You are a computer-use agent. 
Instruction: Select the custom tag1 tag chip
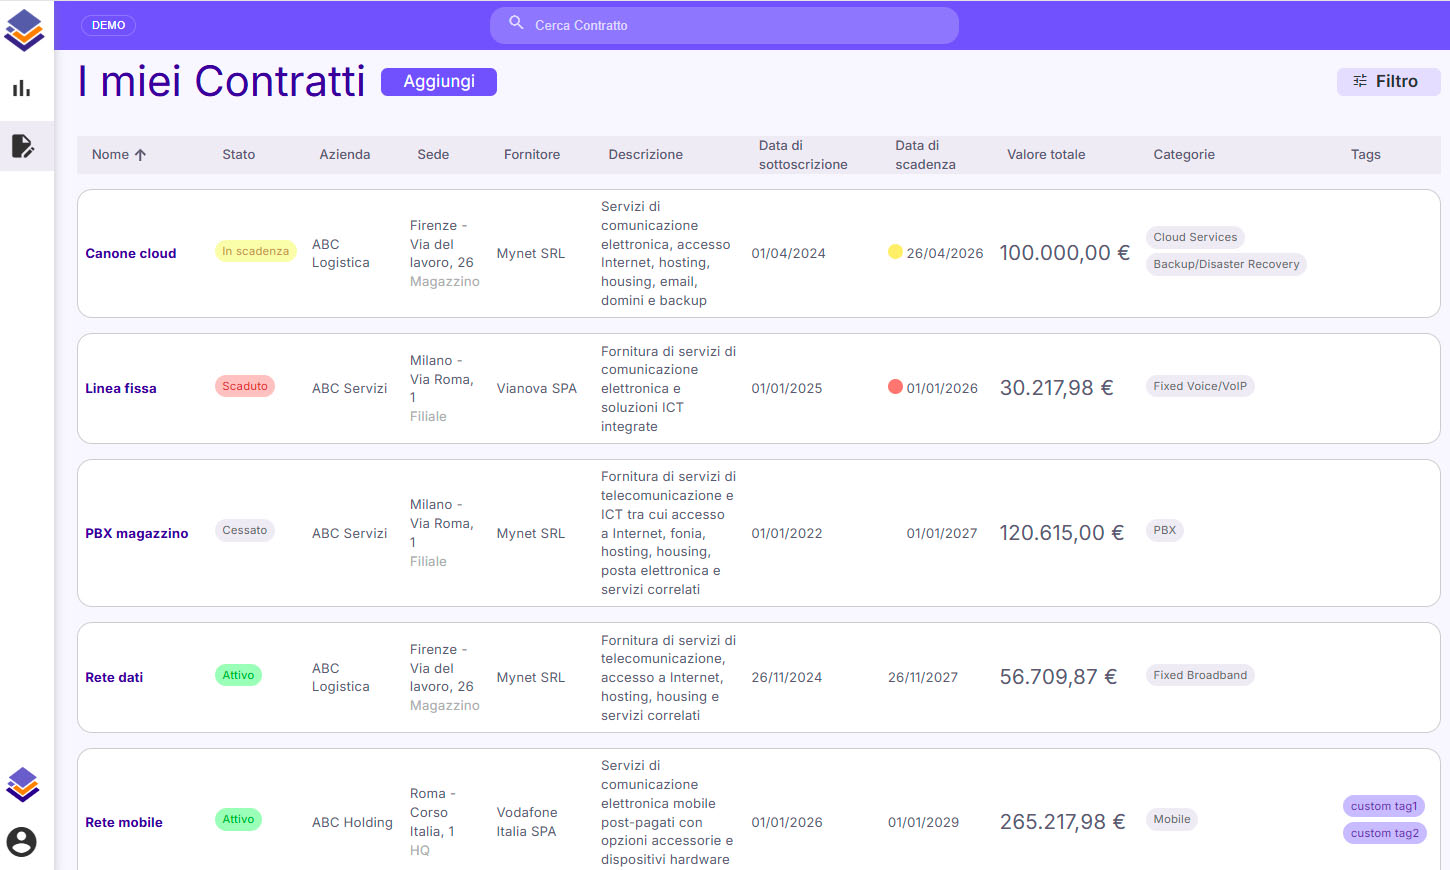[1383, 806]
